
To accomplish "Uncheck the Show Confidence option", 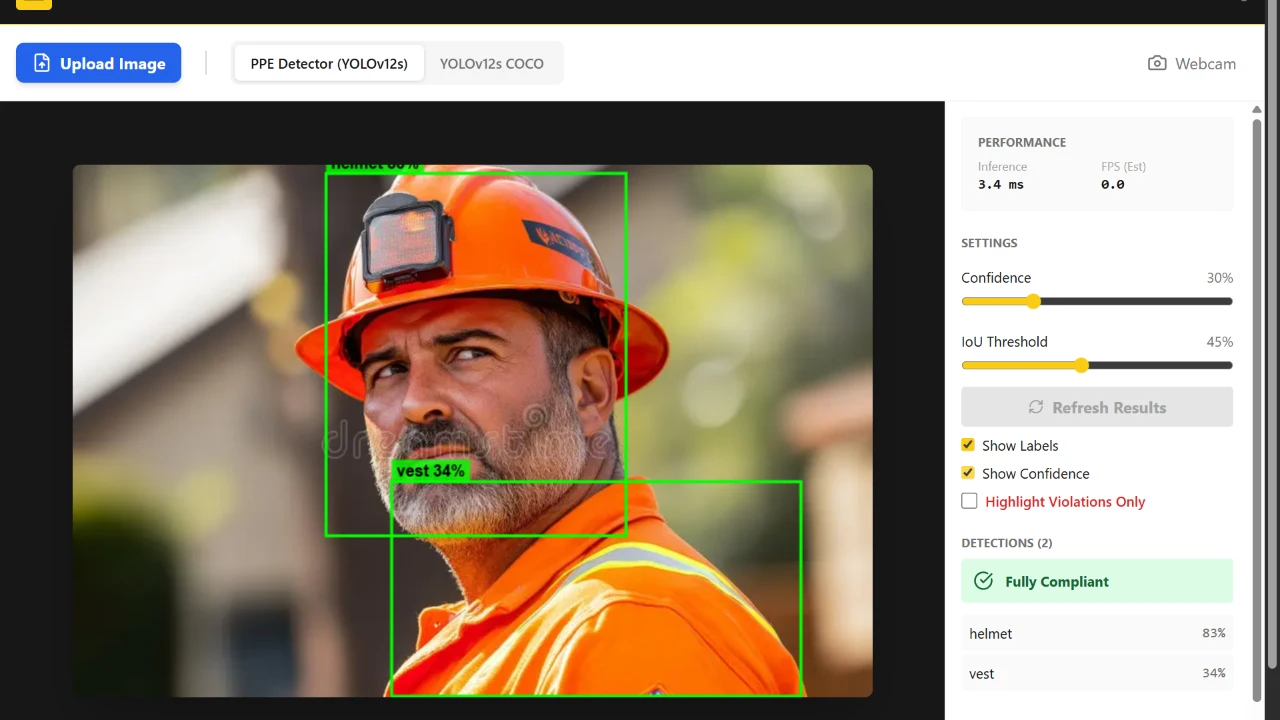I will (967, 472).
